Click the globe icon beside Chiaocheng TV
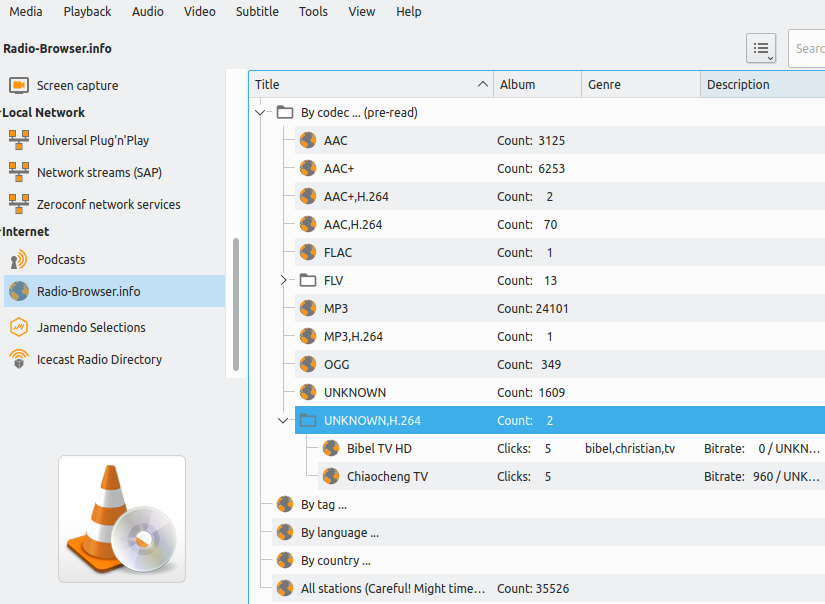825x604 pixels. tap(331, 476)
